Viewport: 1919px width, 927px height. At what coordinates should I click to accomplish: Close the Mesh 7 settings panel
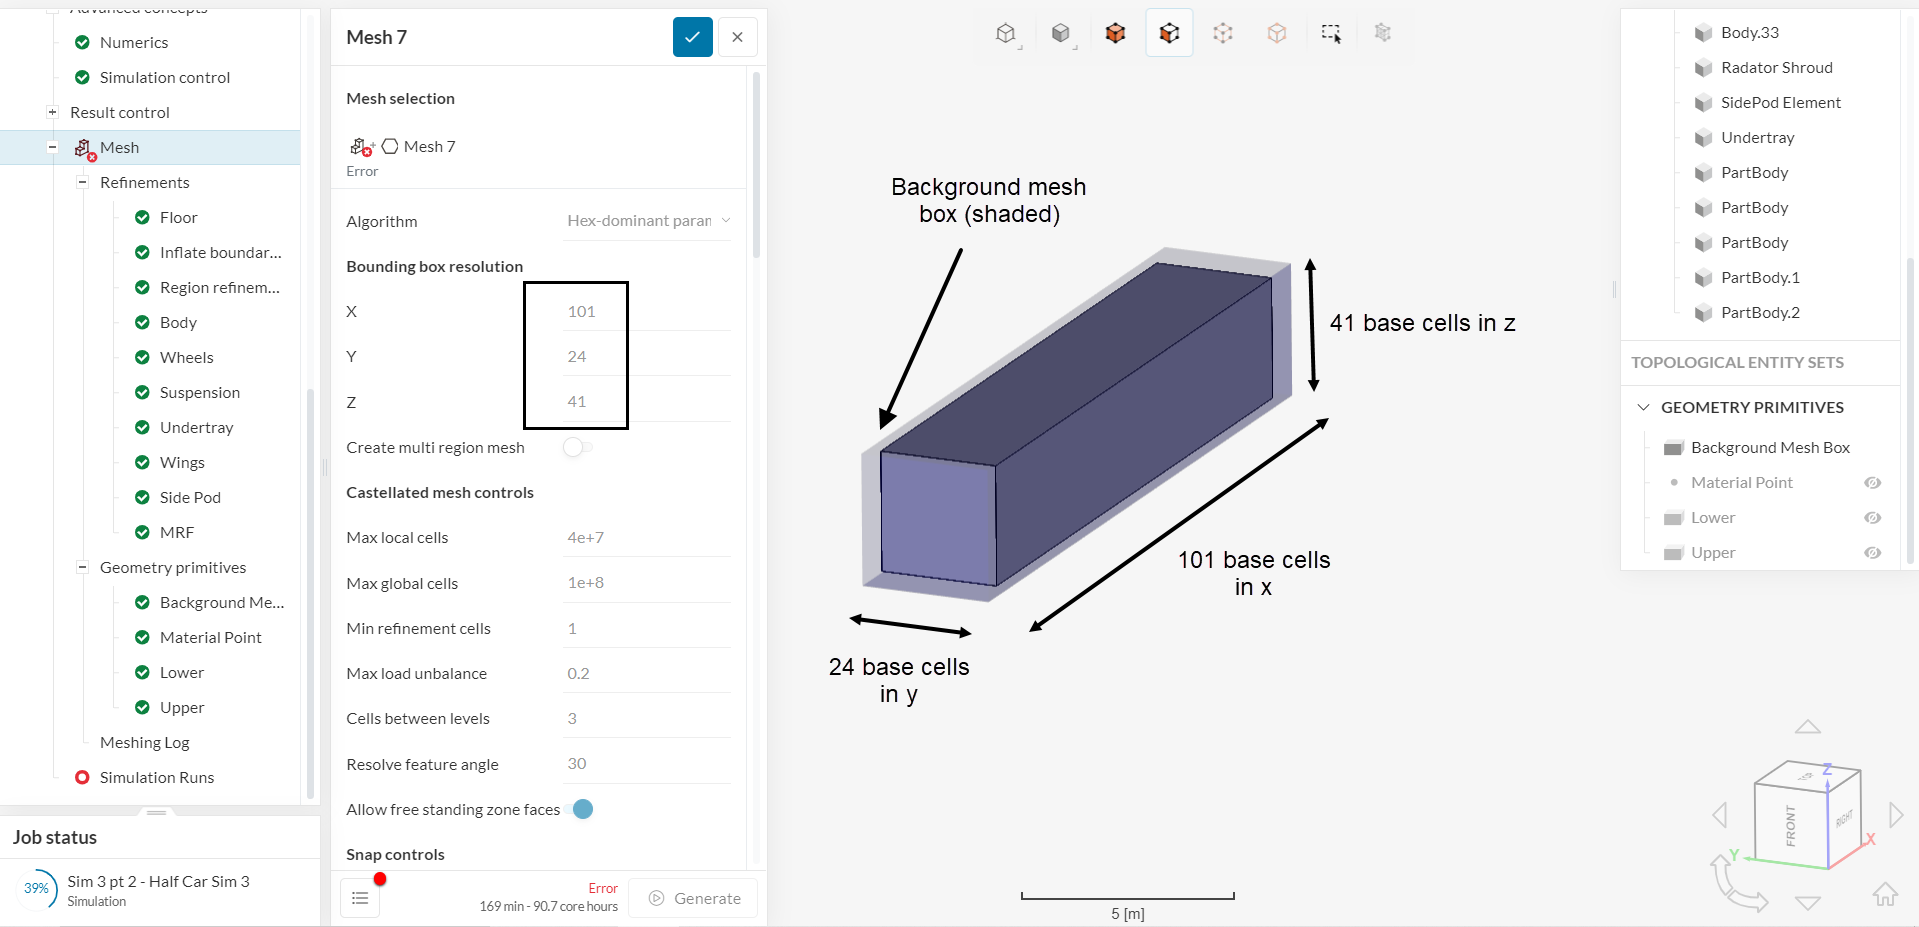click(x=737, y=37)
